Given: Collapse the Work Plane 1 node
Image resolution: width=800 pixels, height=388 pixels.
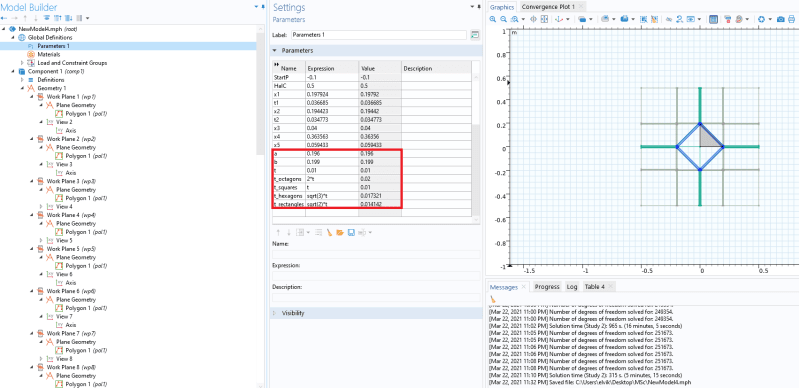Looking at the screenshot, I should point(32,96).
